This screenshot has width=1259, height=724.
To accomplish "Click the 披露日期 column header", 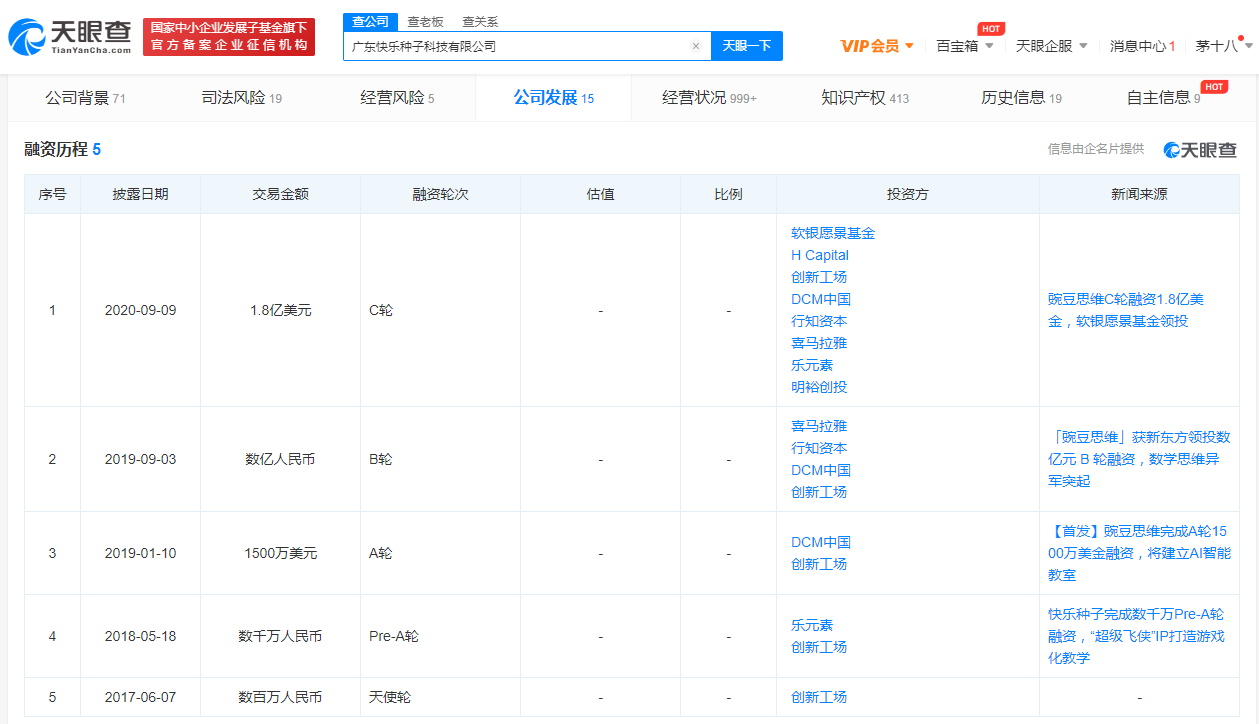I will [x=140, y=194].
